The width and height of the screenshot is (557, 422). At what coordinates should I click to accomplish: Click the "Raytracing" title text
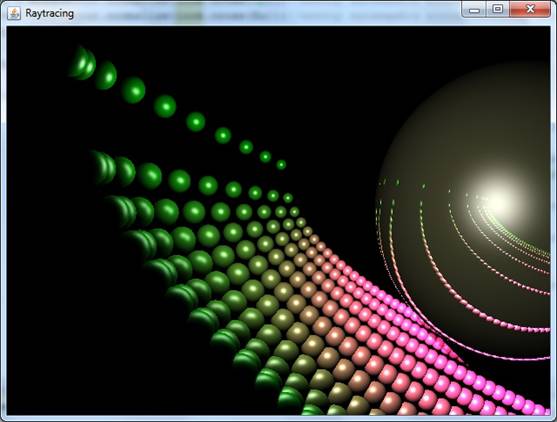49,13
